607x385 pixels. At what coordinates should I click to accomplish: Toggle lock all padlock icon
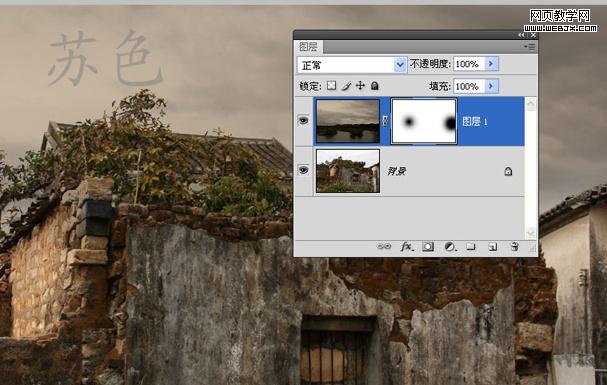tap(374, 86)
